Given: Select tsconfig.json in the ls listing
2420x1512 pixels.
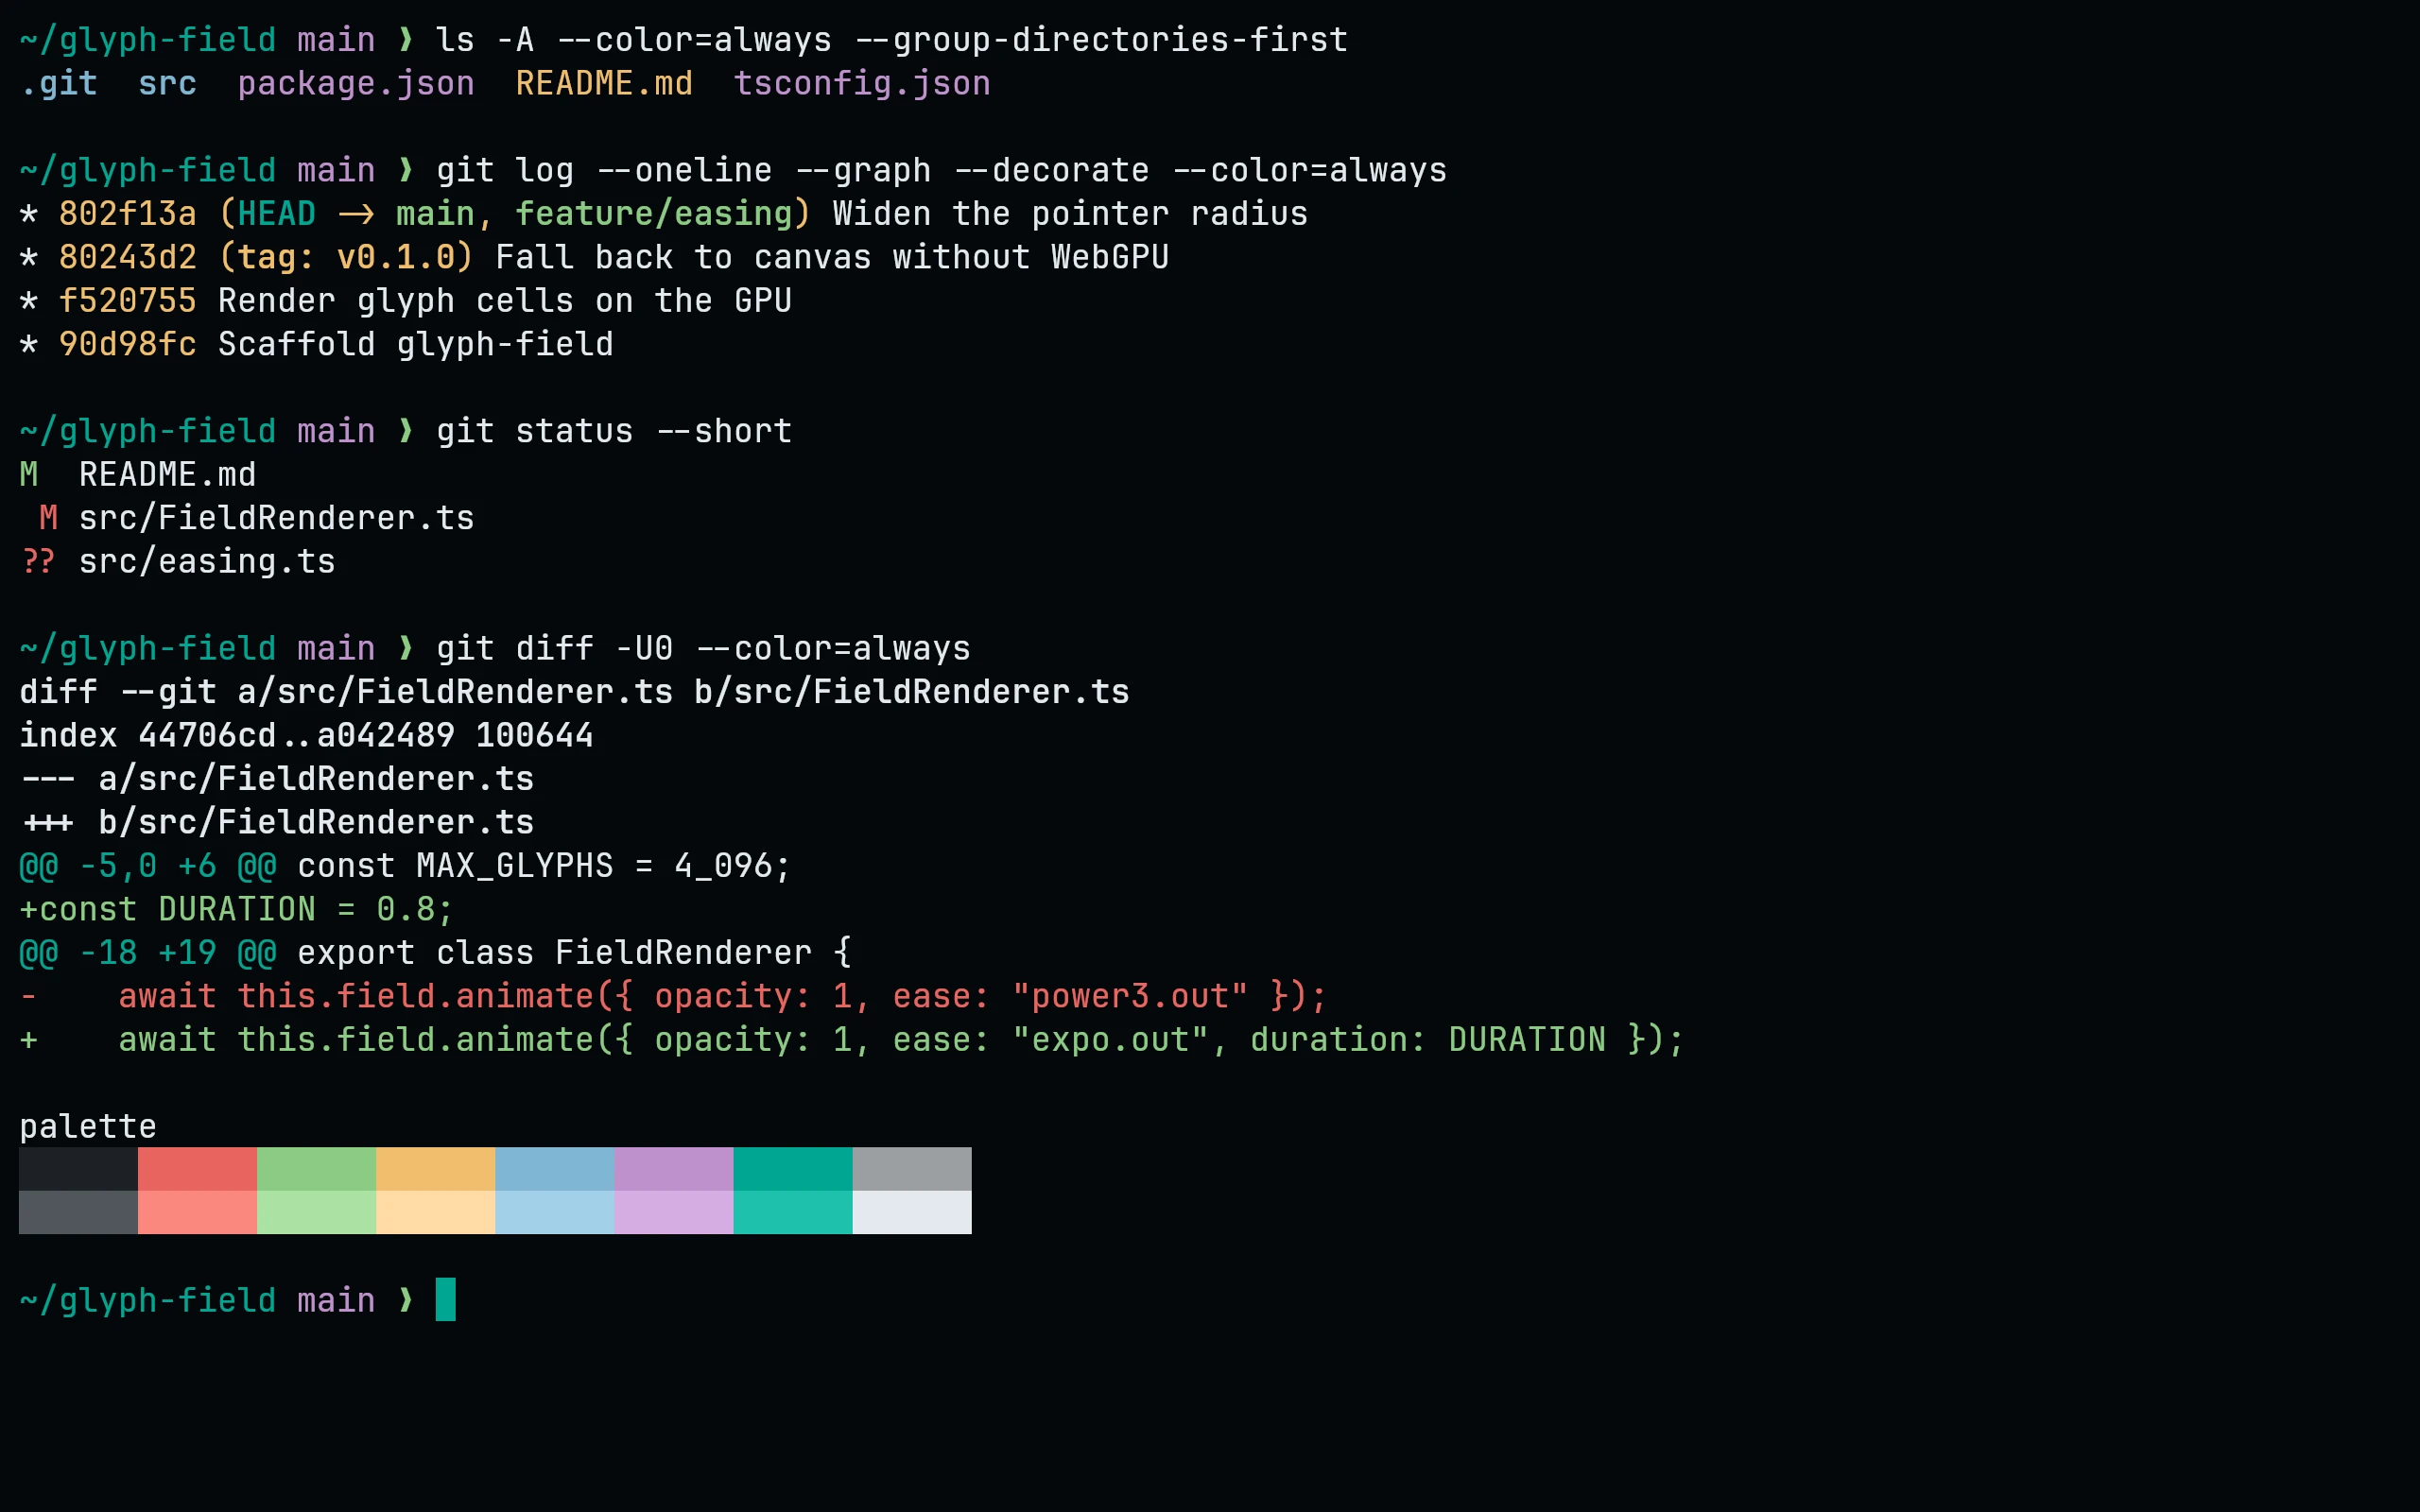Looking at the screenshot, I should [x=862, y=83].
